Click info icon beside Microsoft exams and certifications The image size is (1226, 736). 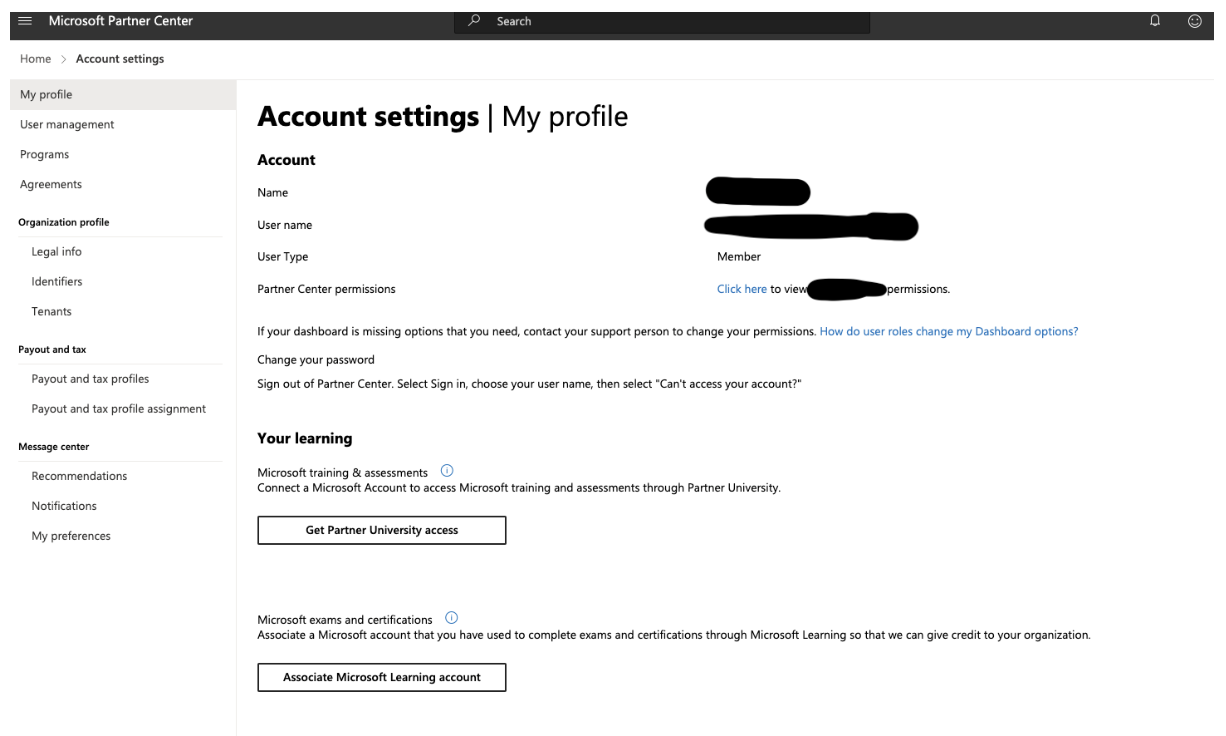tap(452, 619)
